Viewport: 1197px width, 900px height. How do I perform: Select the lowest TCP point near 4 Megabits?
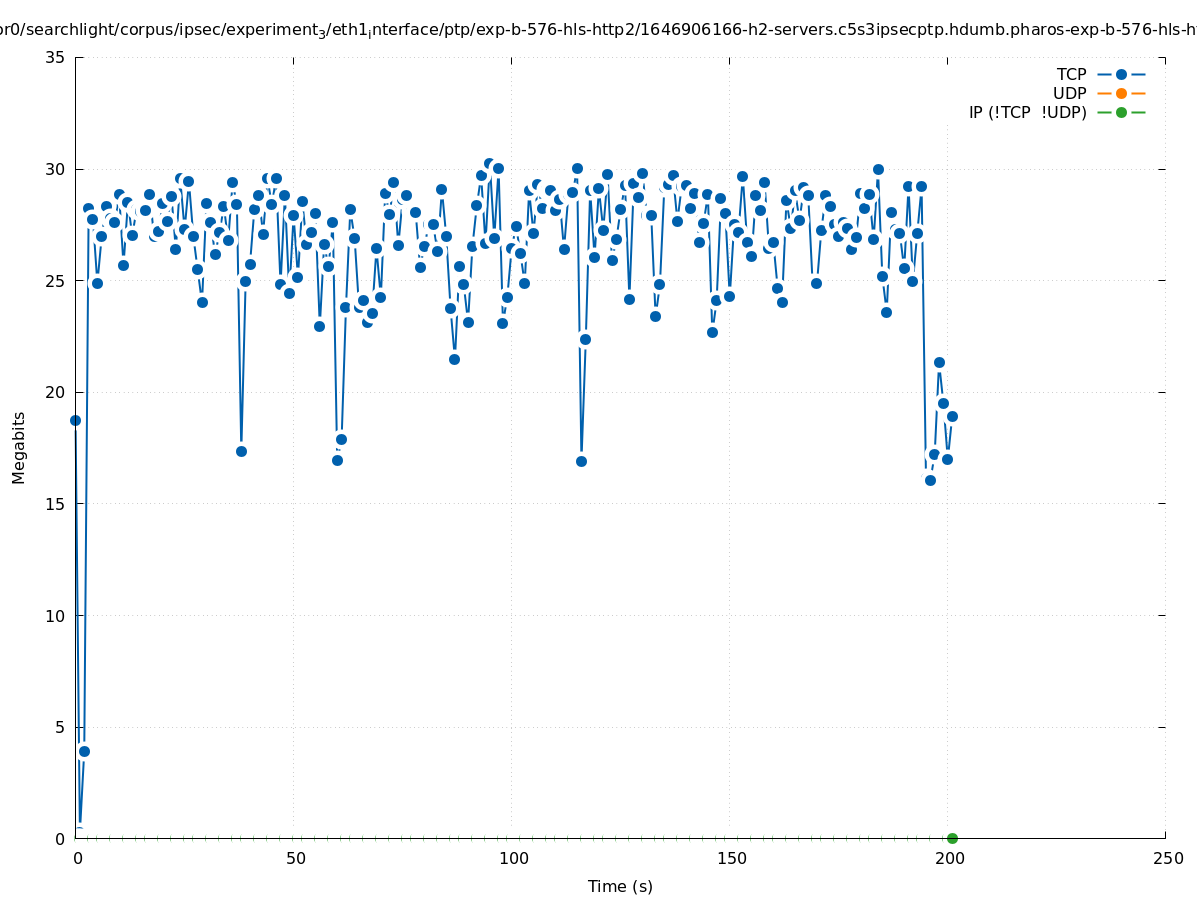84,751
